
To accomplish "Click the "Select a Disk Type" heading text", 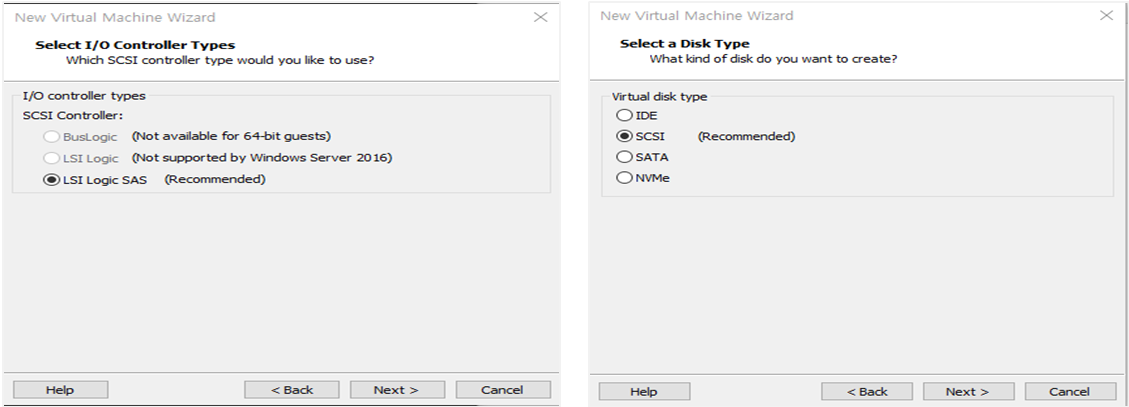I will click(684, 43).
